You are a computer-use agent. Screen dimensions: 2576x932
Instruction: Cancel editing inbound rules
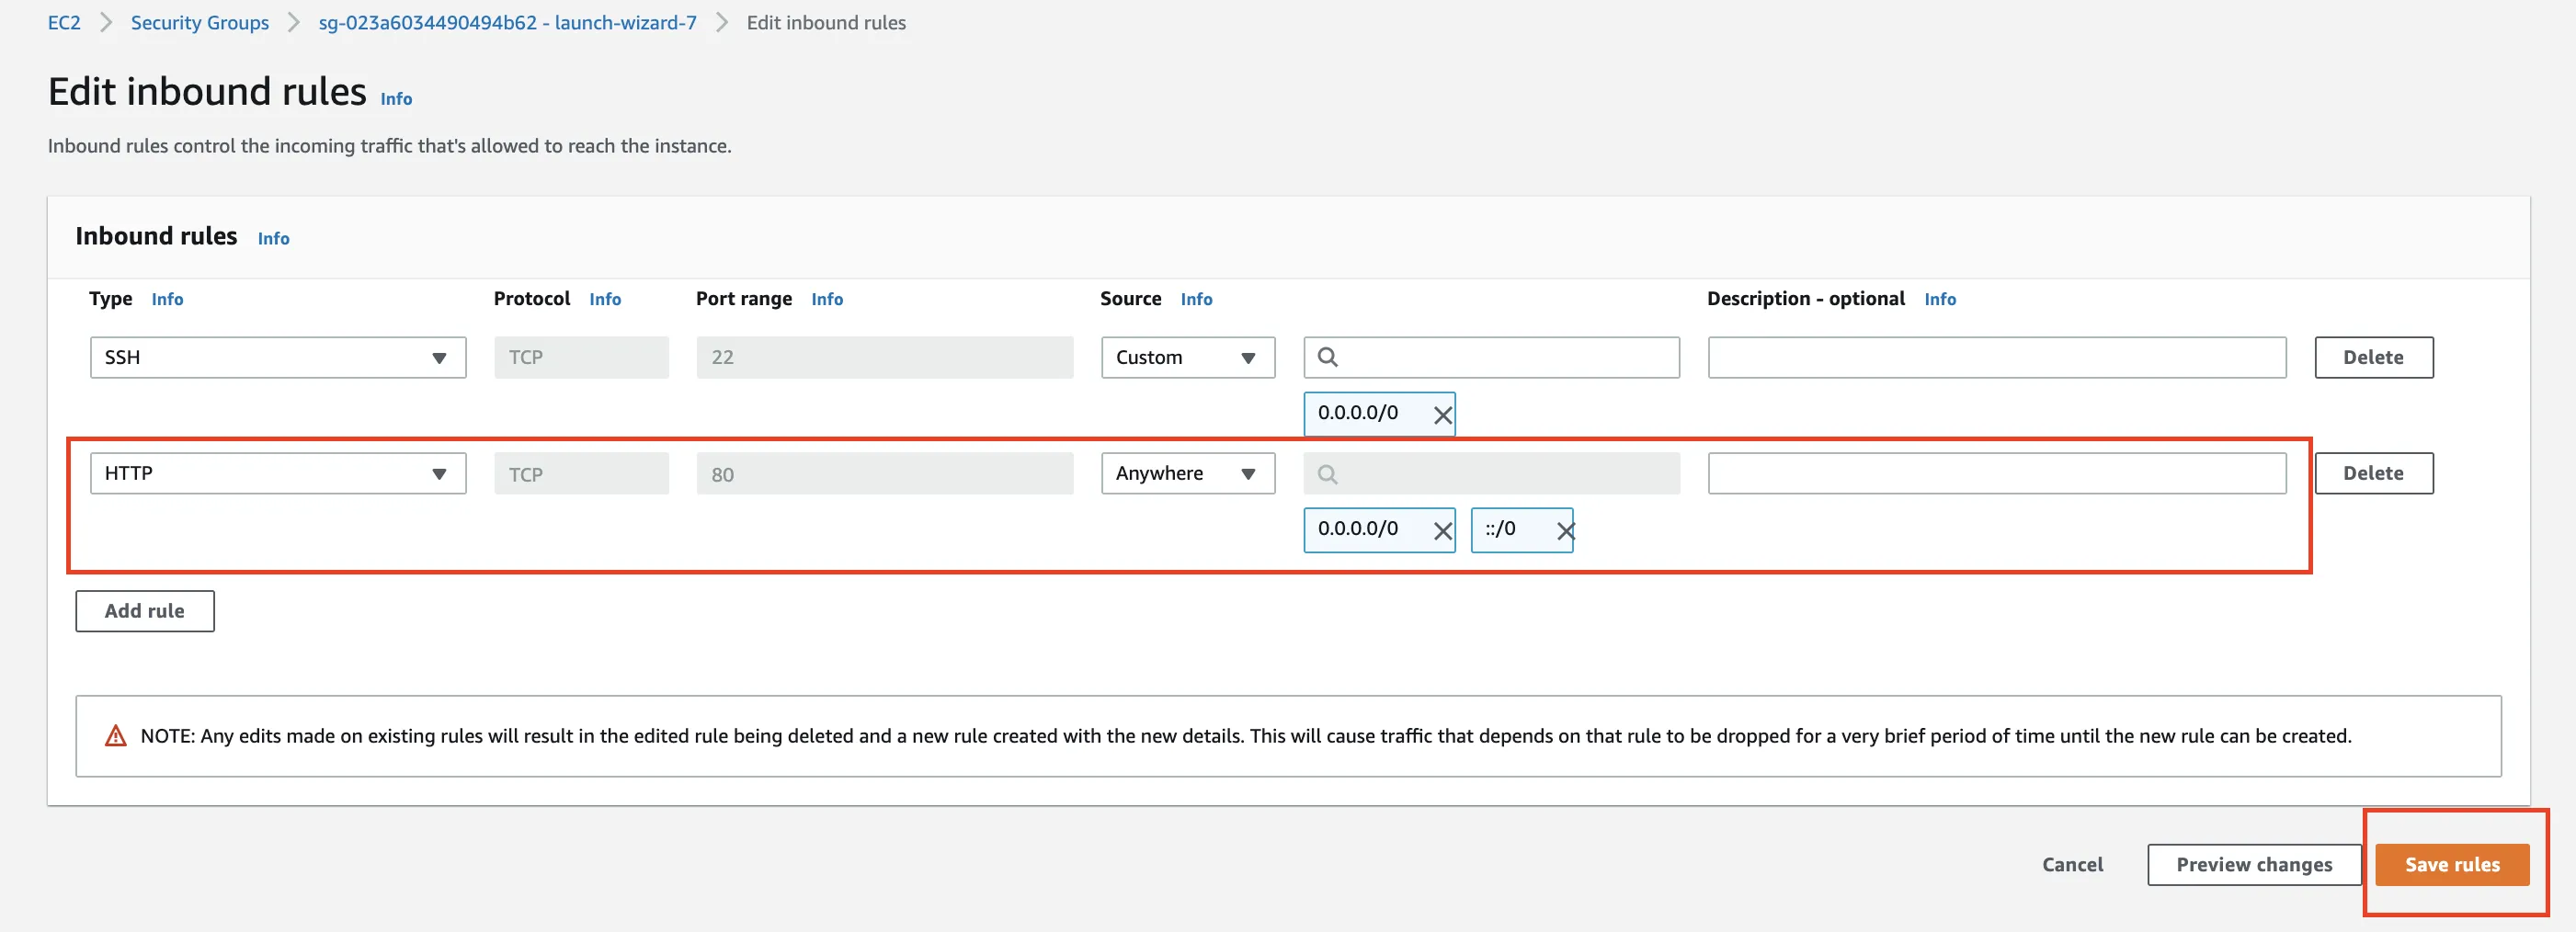coord(2072,865)
